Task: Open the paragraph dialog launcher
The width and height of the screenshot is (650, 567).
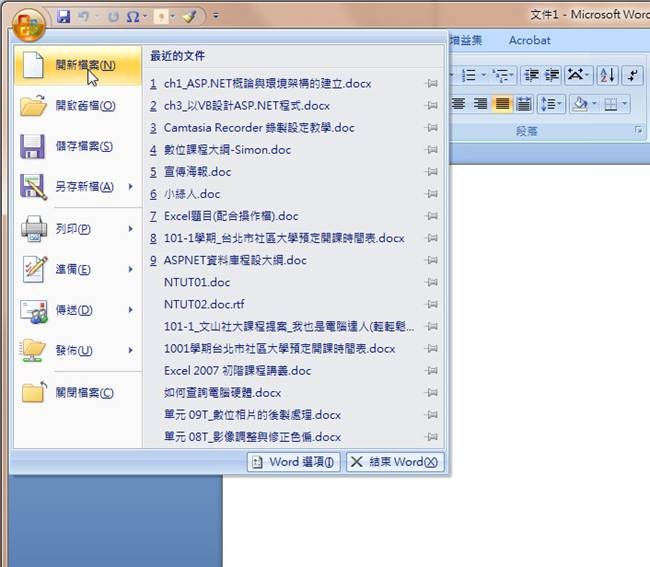Action: 638,130
